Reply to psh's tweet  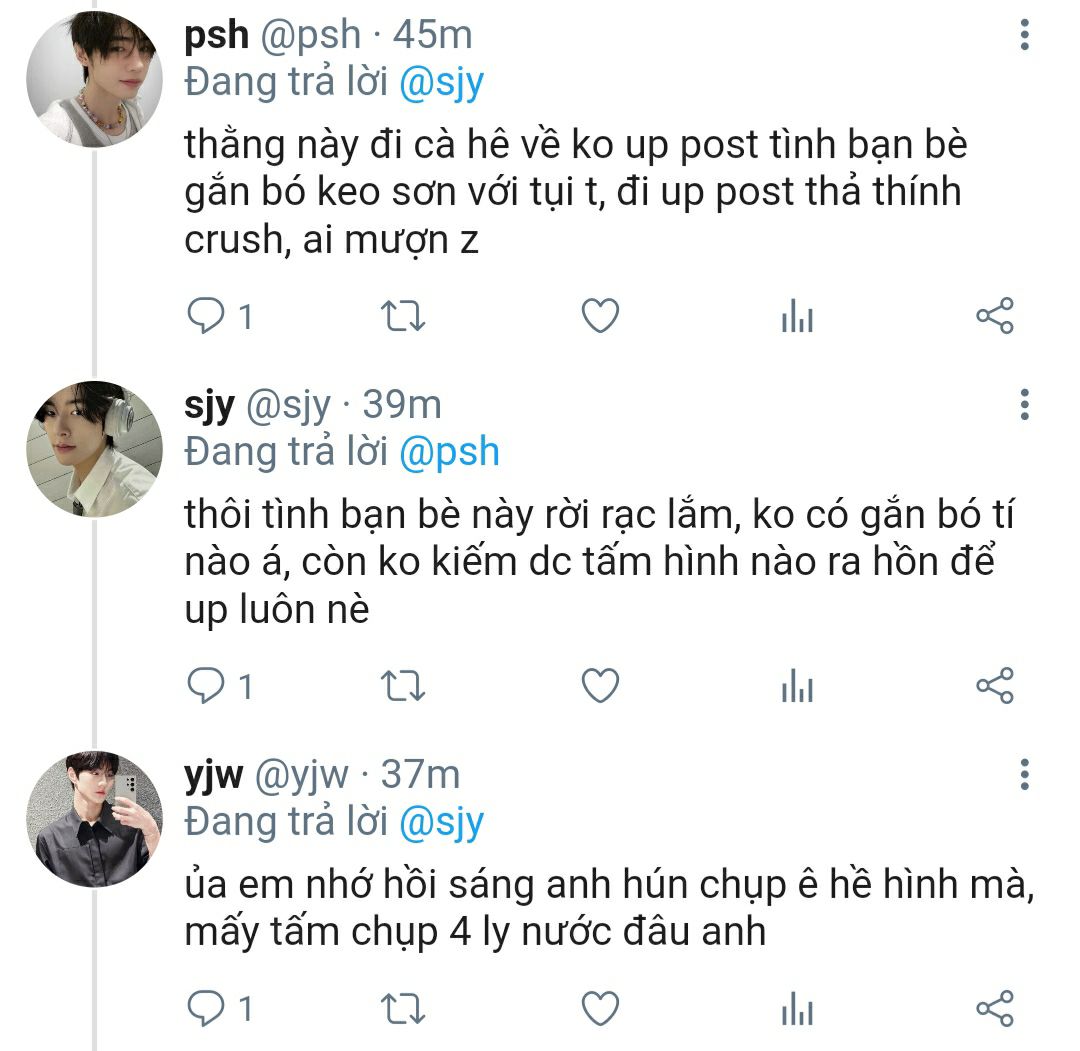coord(206,317)
